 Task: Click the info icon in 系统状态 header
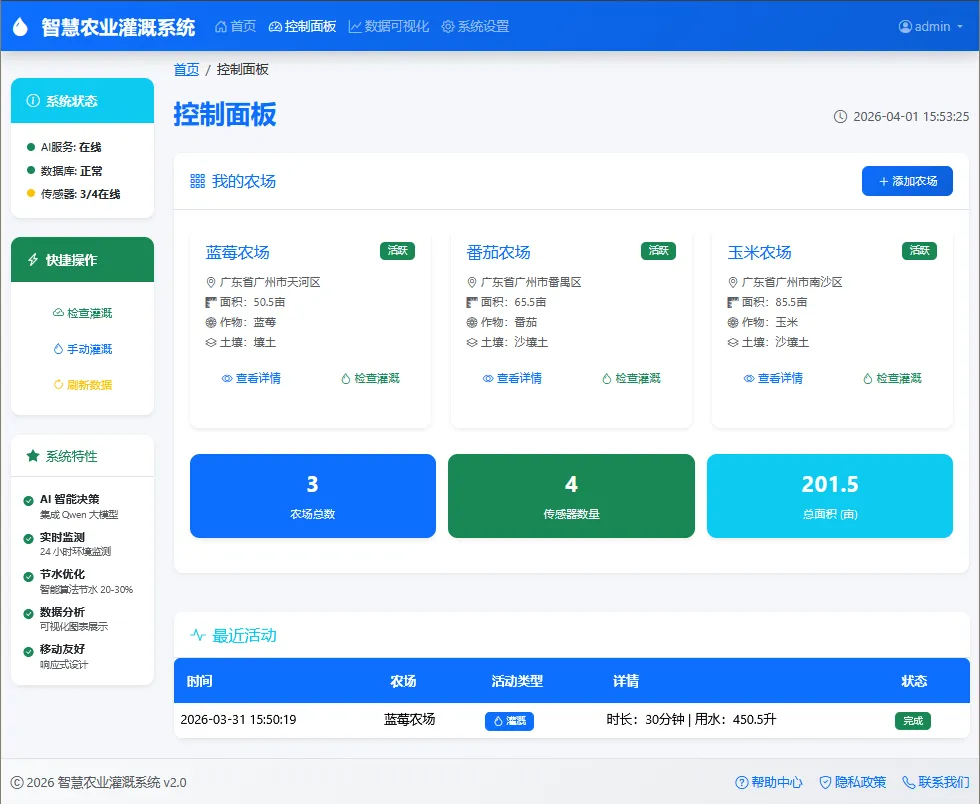point(33,101)
